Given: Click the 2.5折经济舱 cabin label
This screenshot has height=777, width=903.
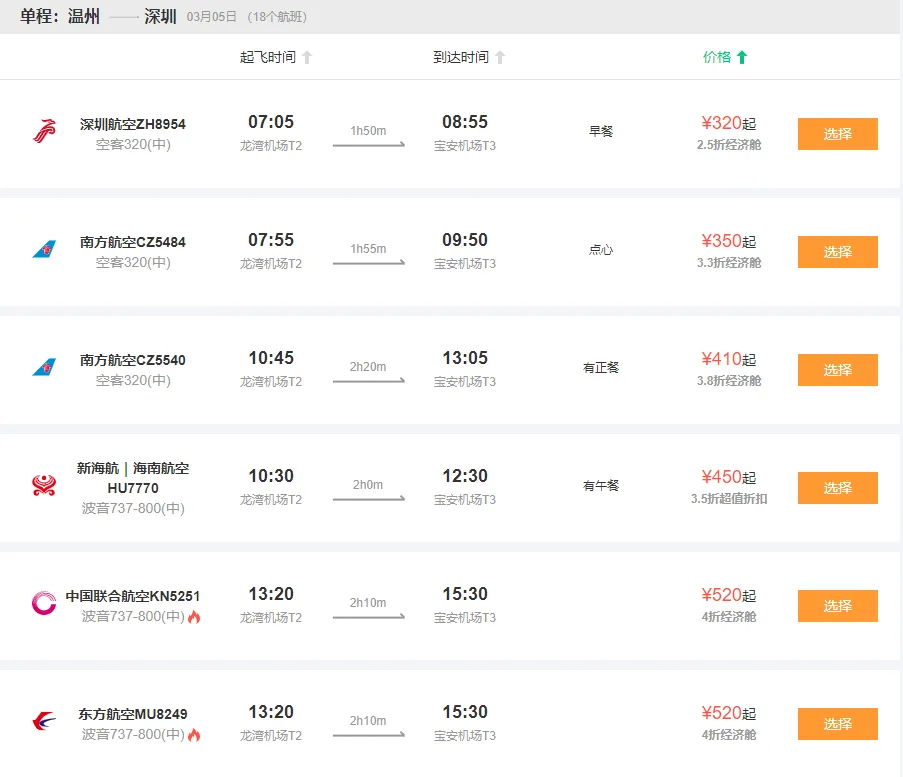Looking at the screenshot, I should [x=729, y=145].
